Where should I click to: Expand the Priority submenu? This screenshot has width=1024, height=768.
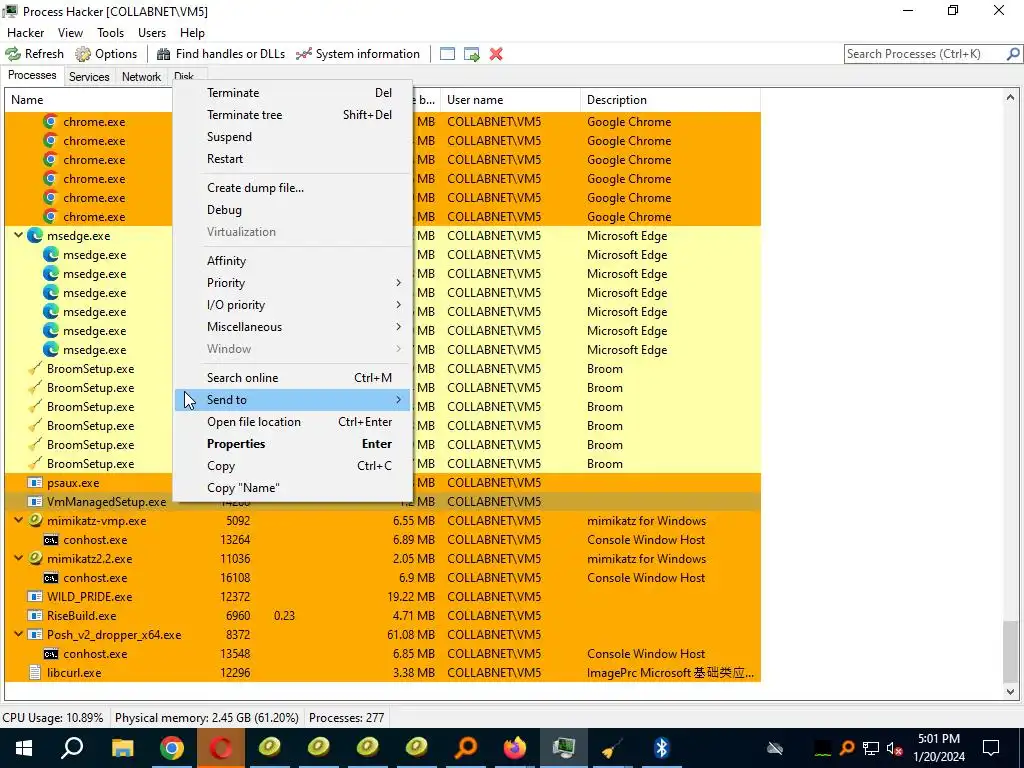click(x=293, y=283)
